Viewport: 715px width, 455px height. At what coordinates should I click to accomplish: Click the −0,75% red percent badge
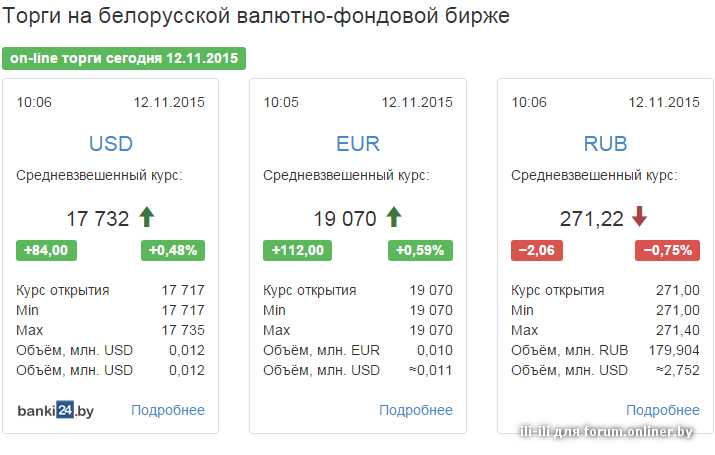point(668,250)
